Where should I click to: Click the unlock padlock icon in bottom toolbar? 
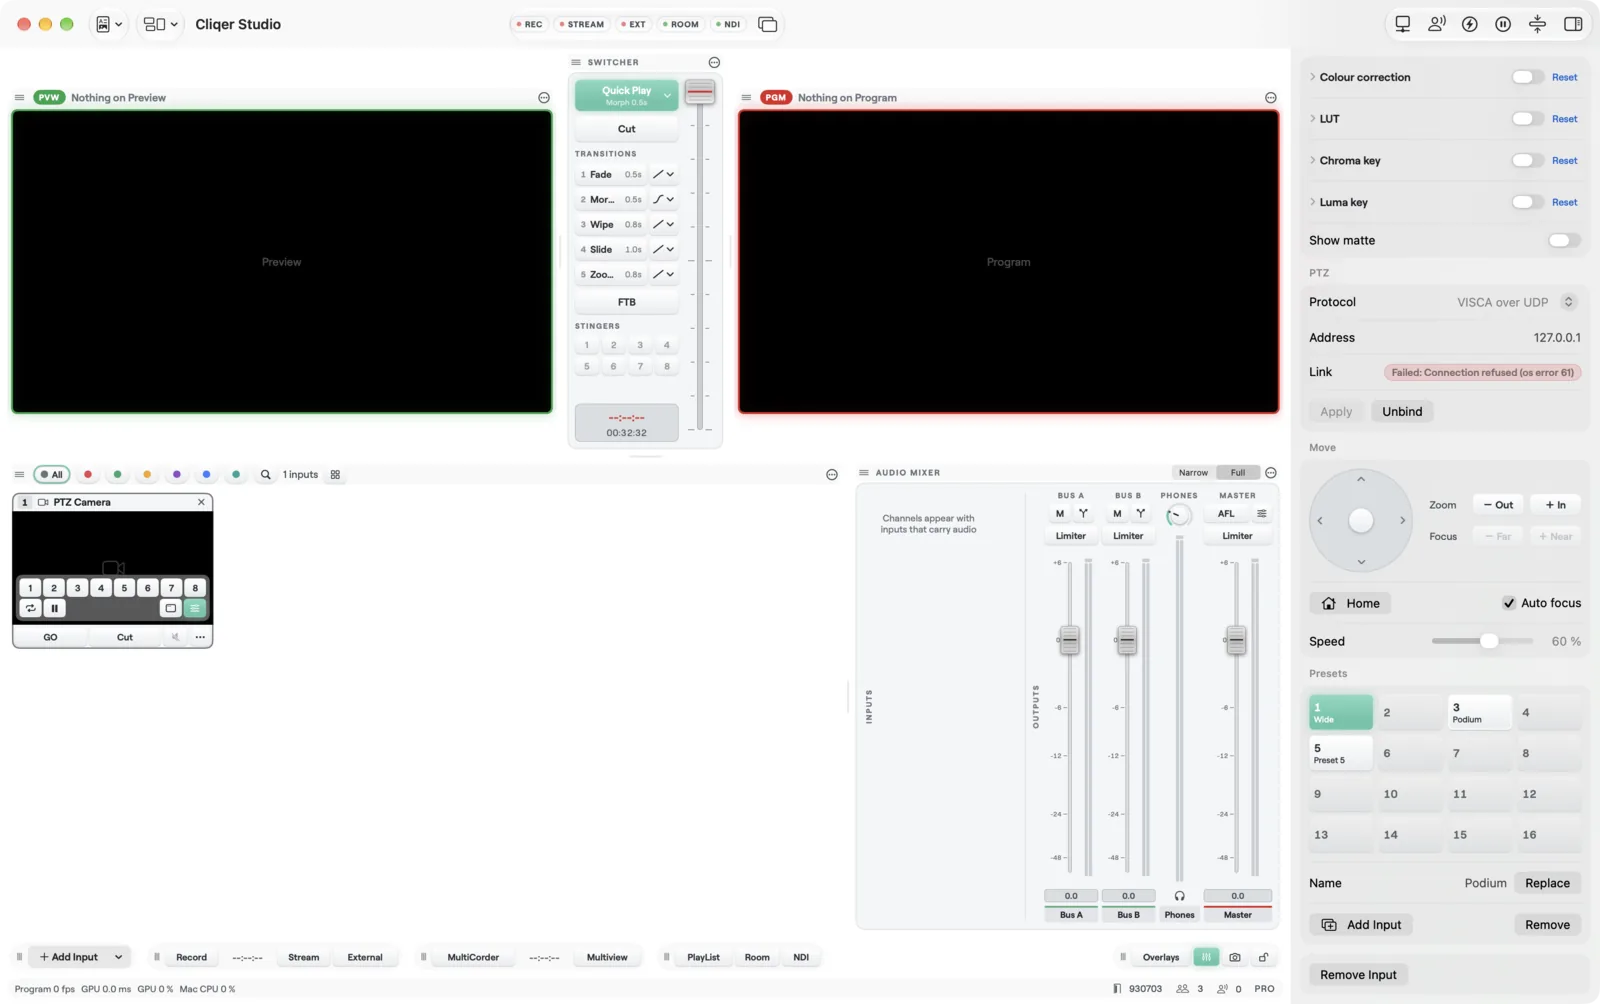pyautogui.click(x=1264, y=957)
